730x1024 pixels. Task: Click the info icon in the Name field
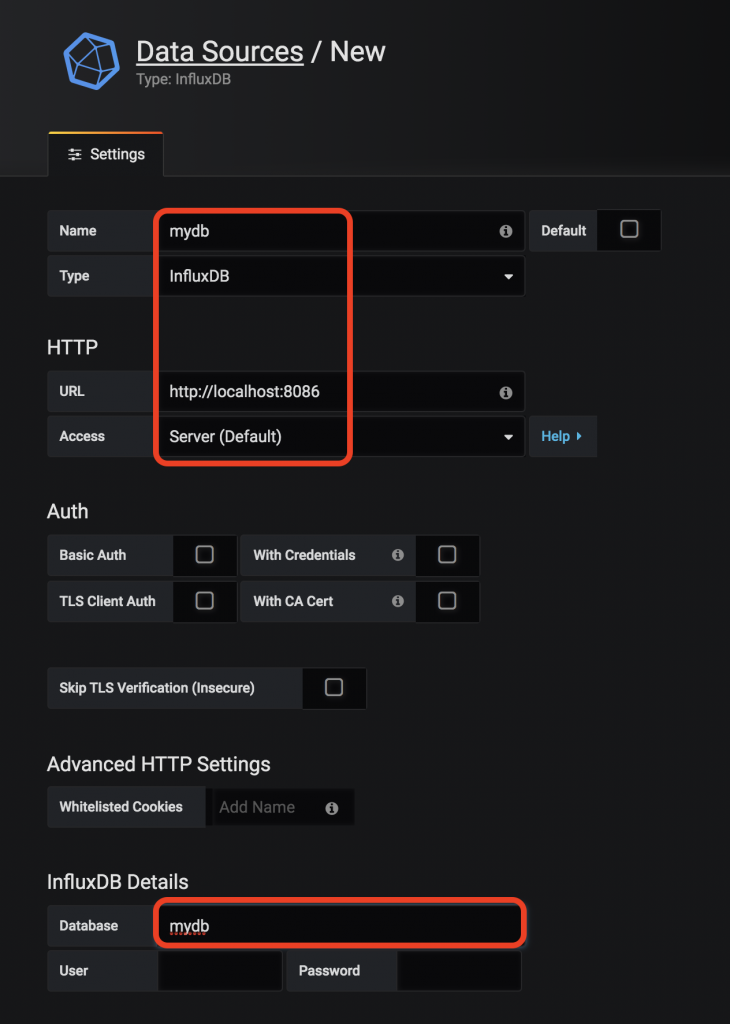pos(505,231)
